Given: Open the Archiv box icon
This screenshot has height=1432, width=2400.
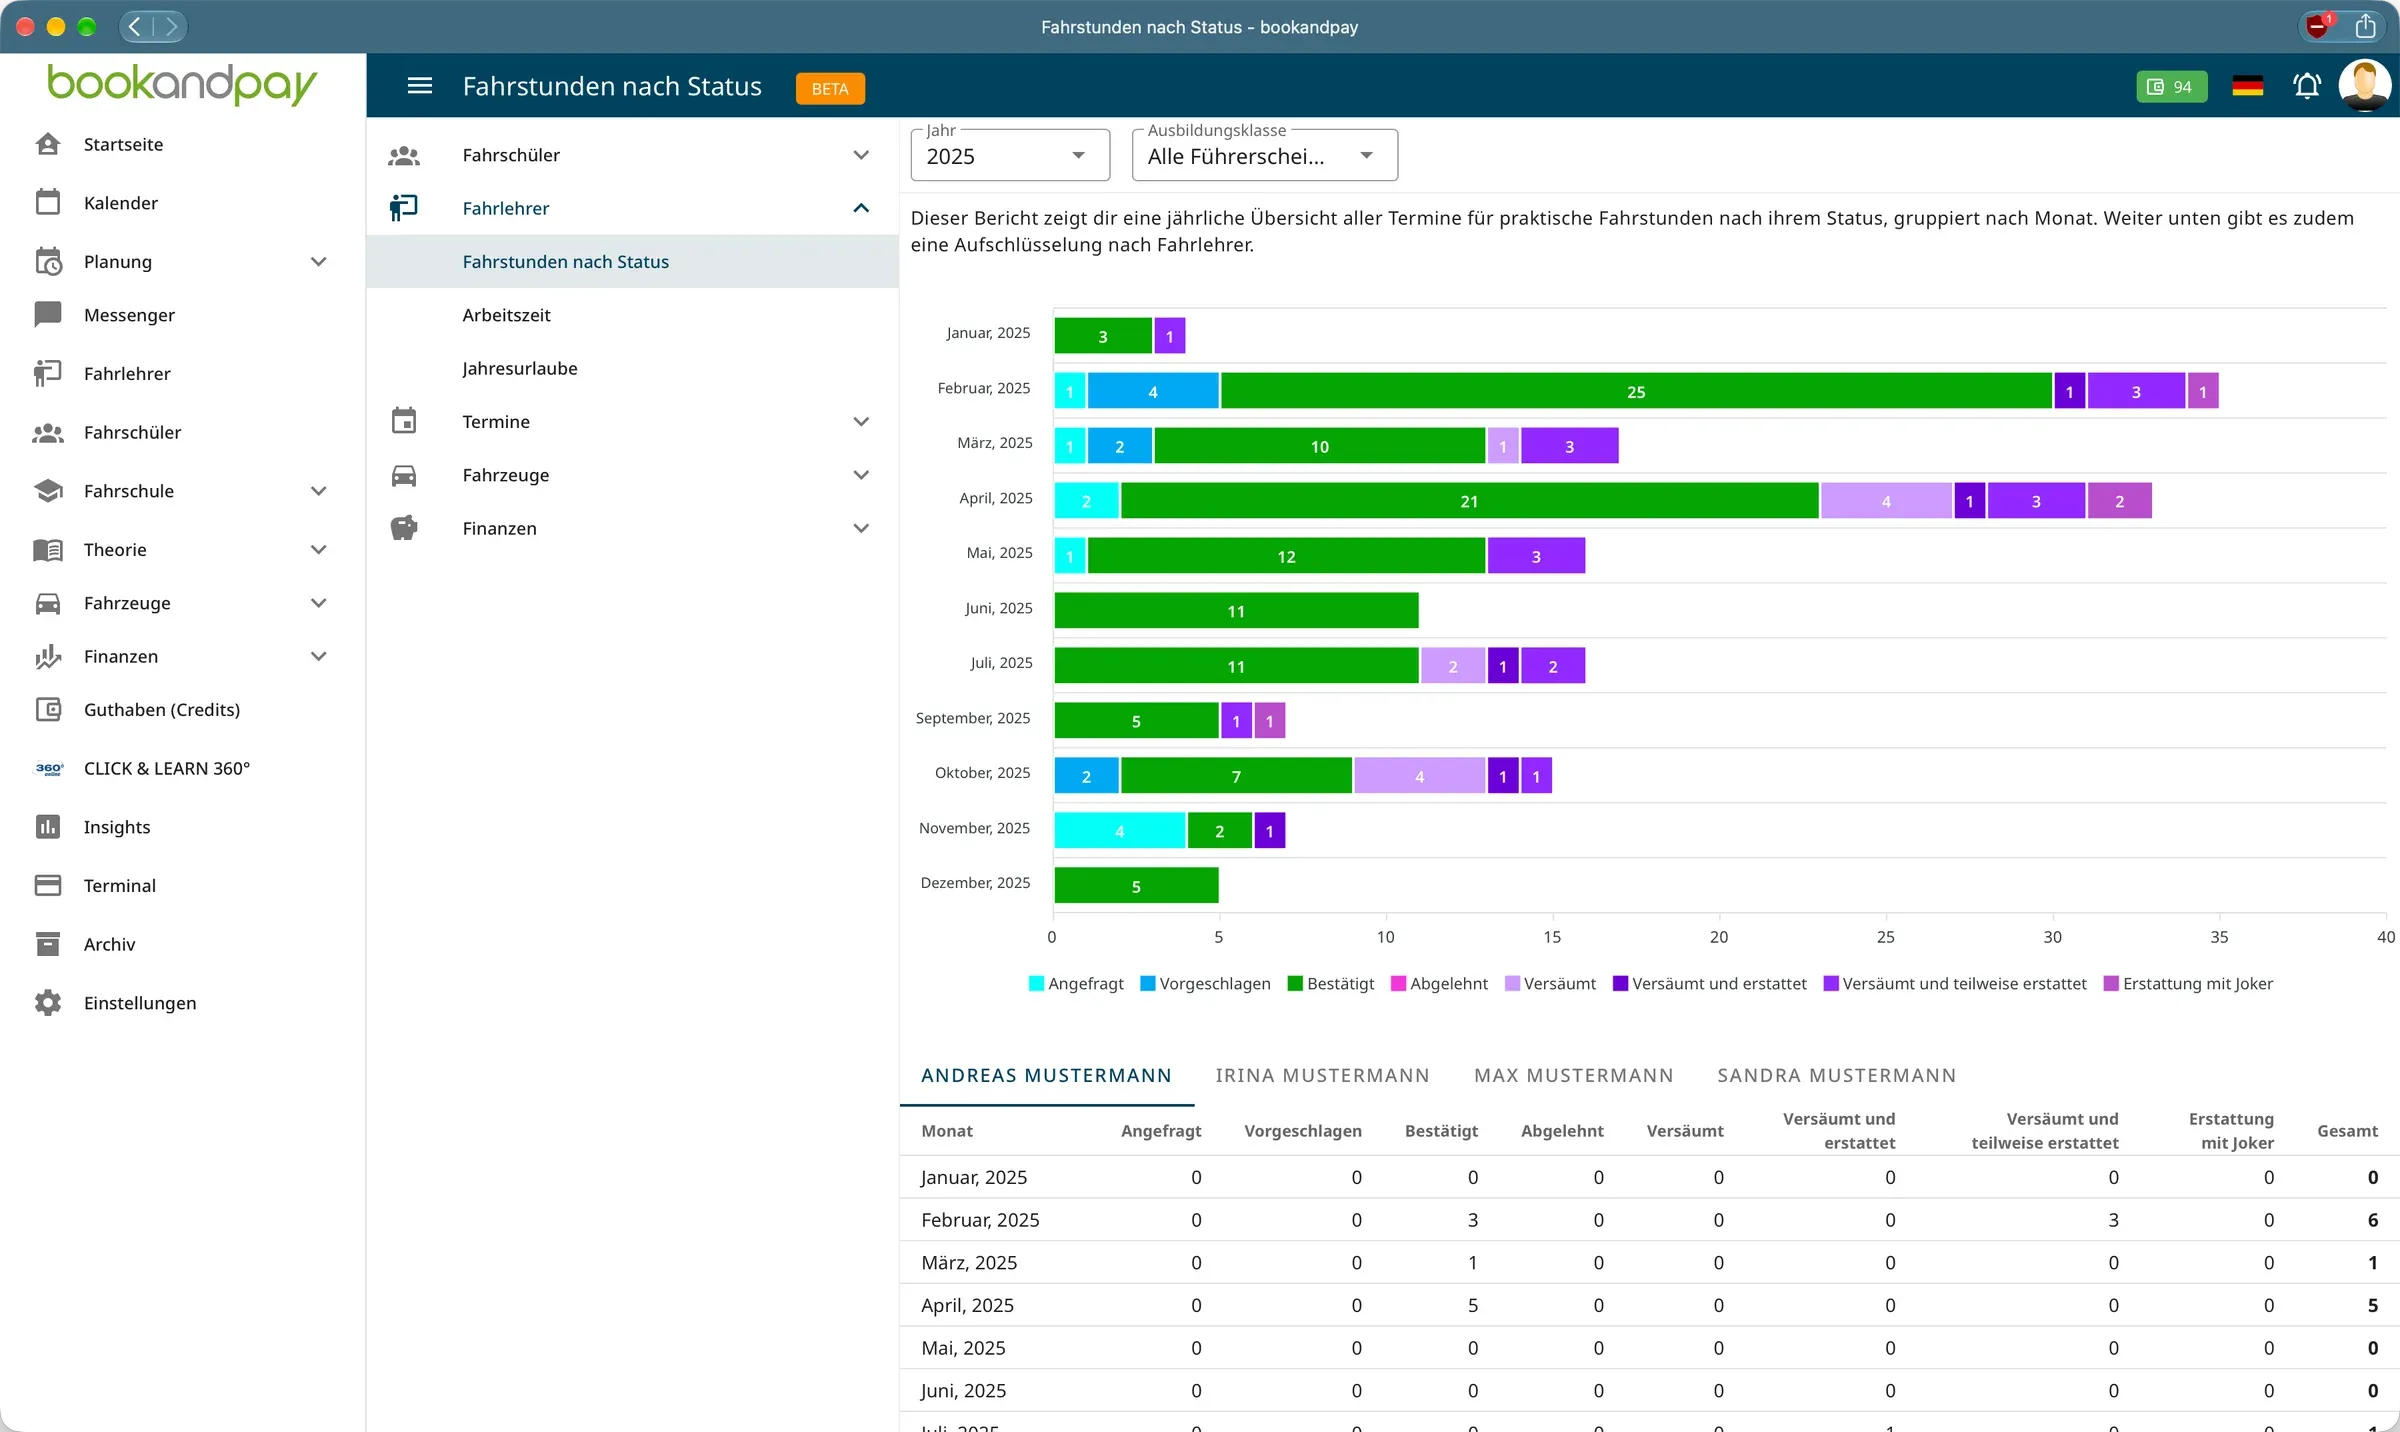Looking at the screenshot, I should pyautogui.click(x=48, y=943).
